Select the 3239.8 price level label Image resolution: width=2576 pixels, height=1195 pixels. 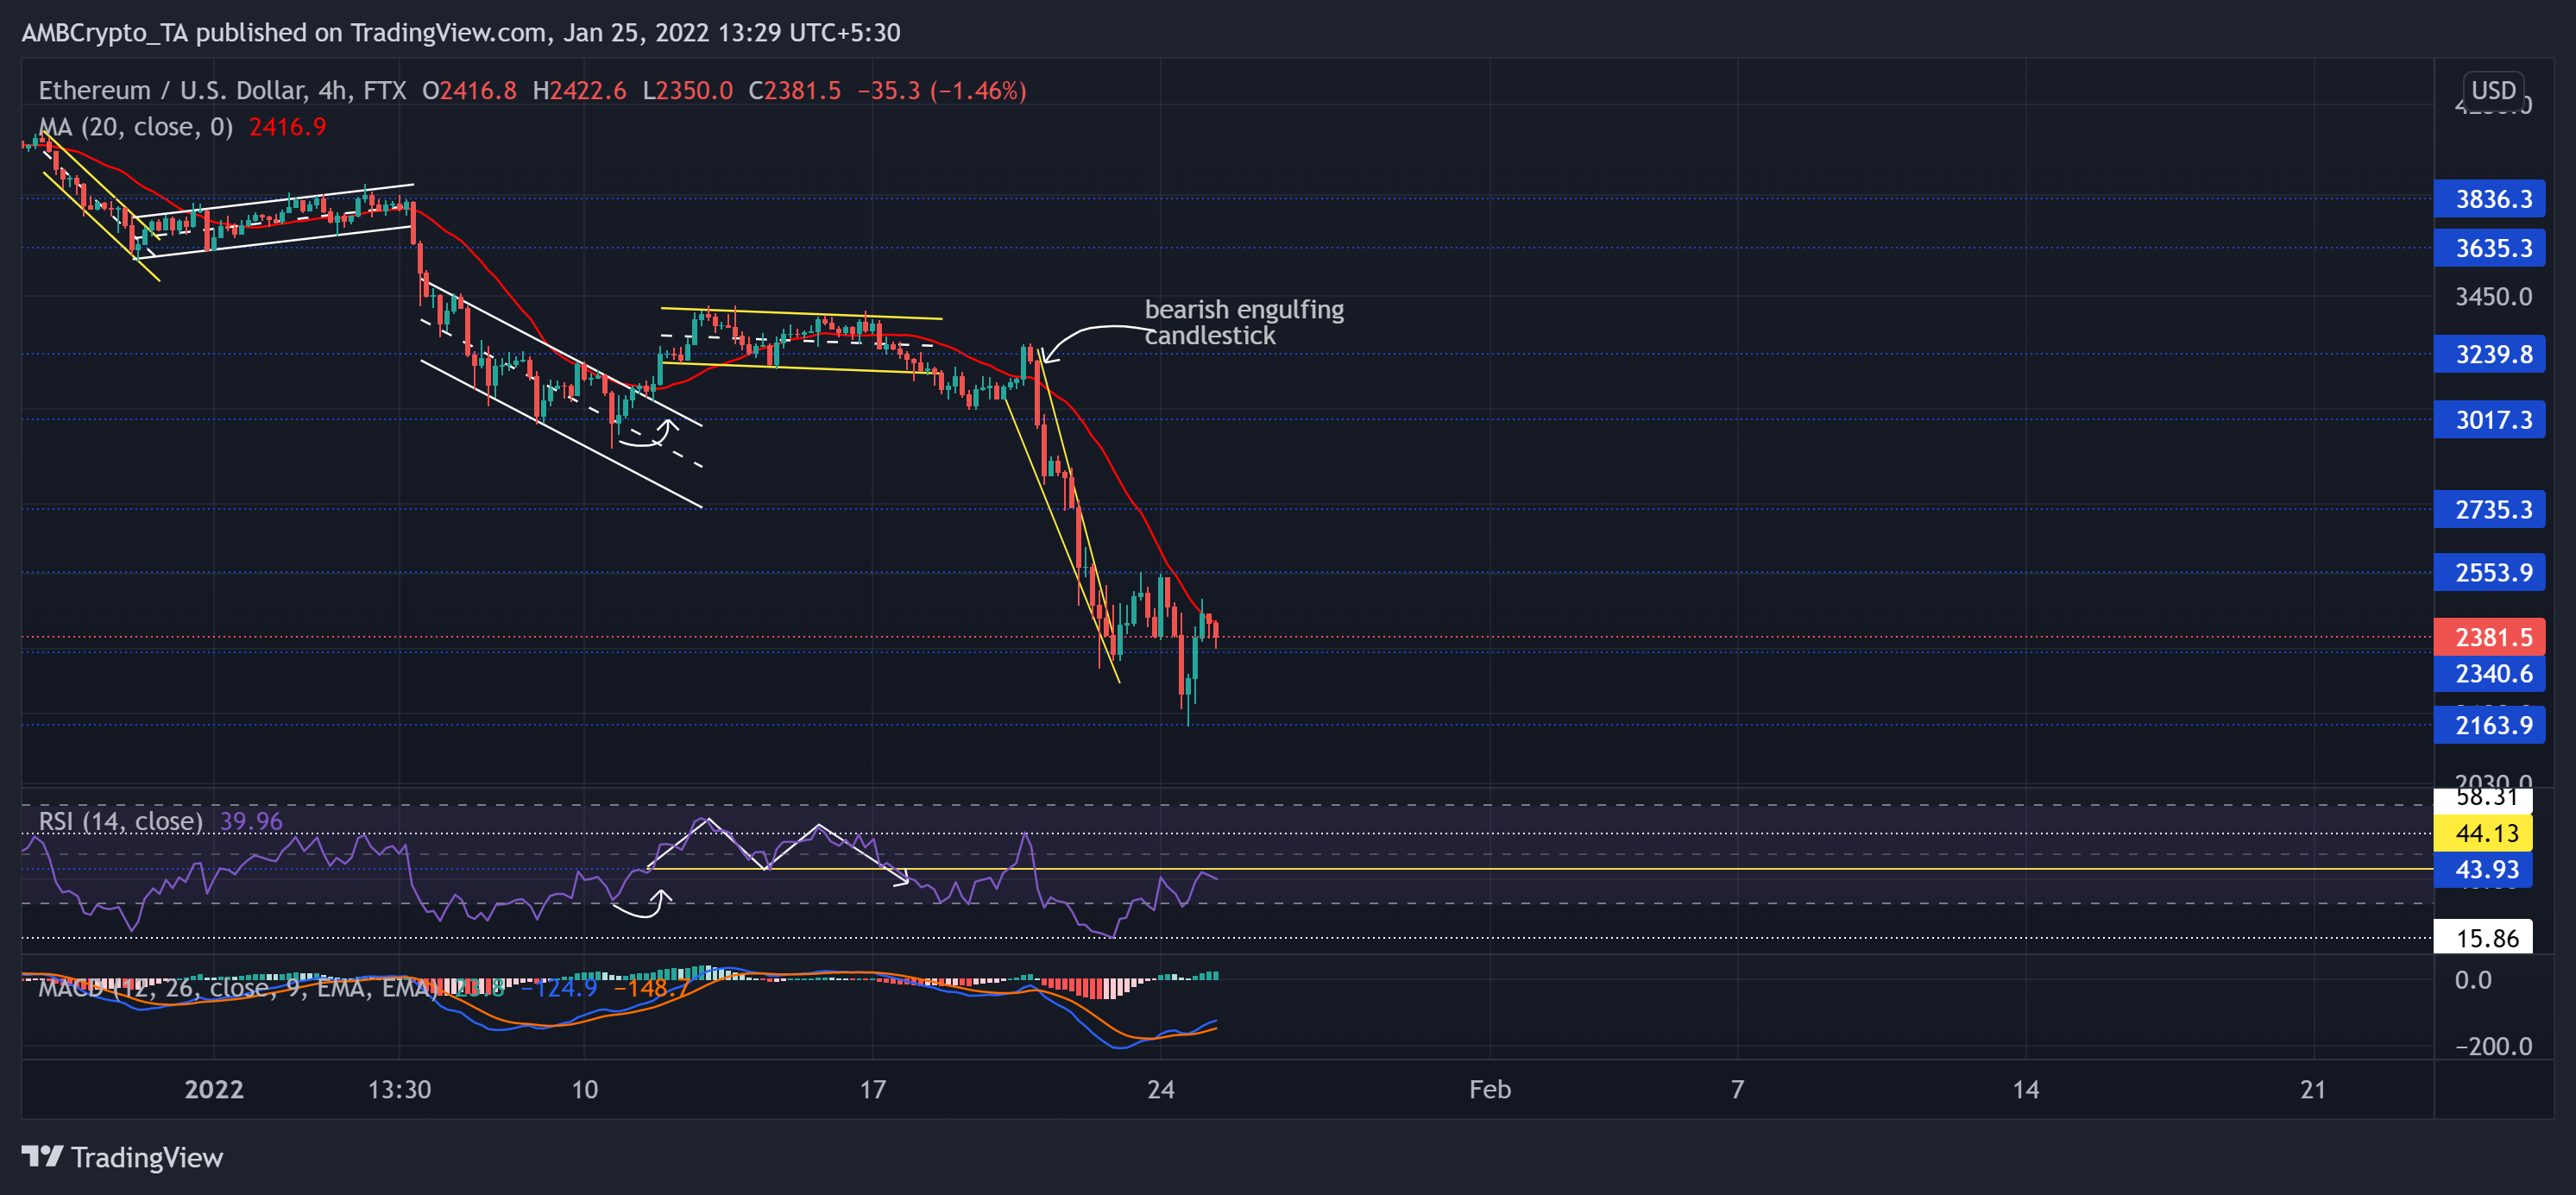coord(2489,354)
